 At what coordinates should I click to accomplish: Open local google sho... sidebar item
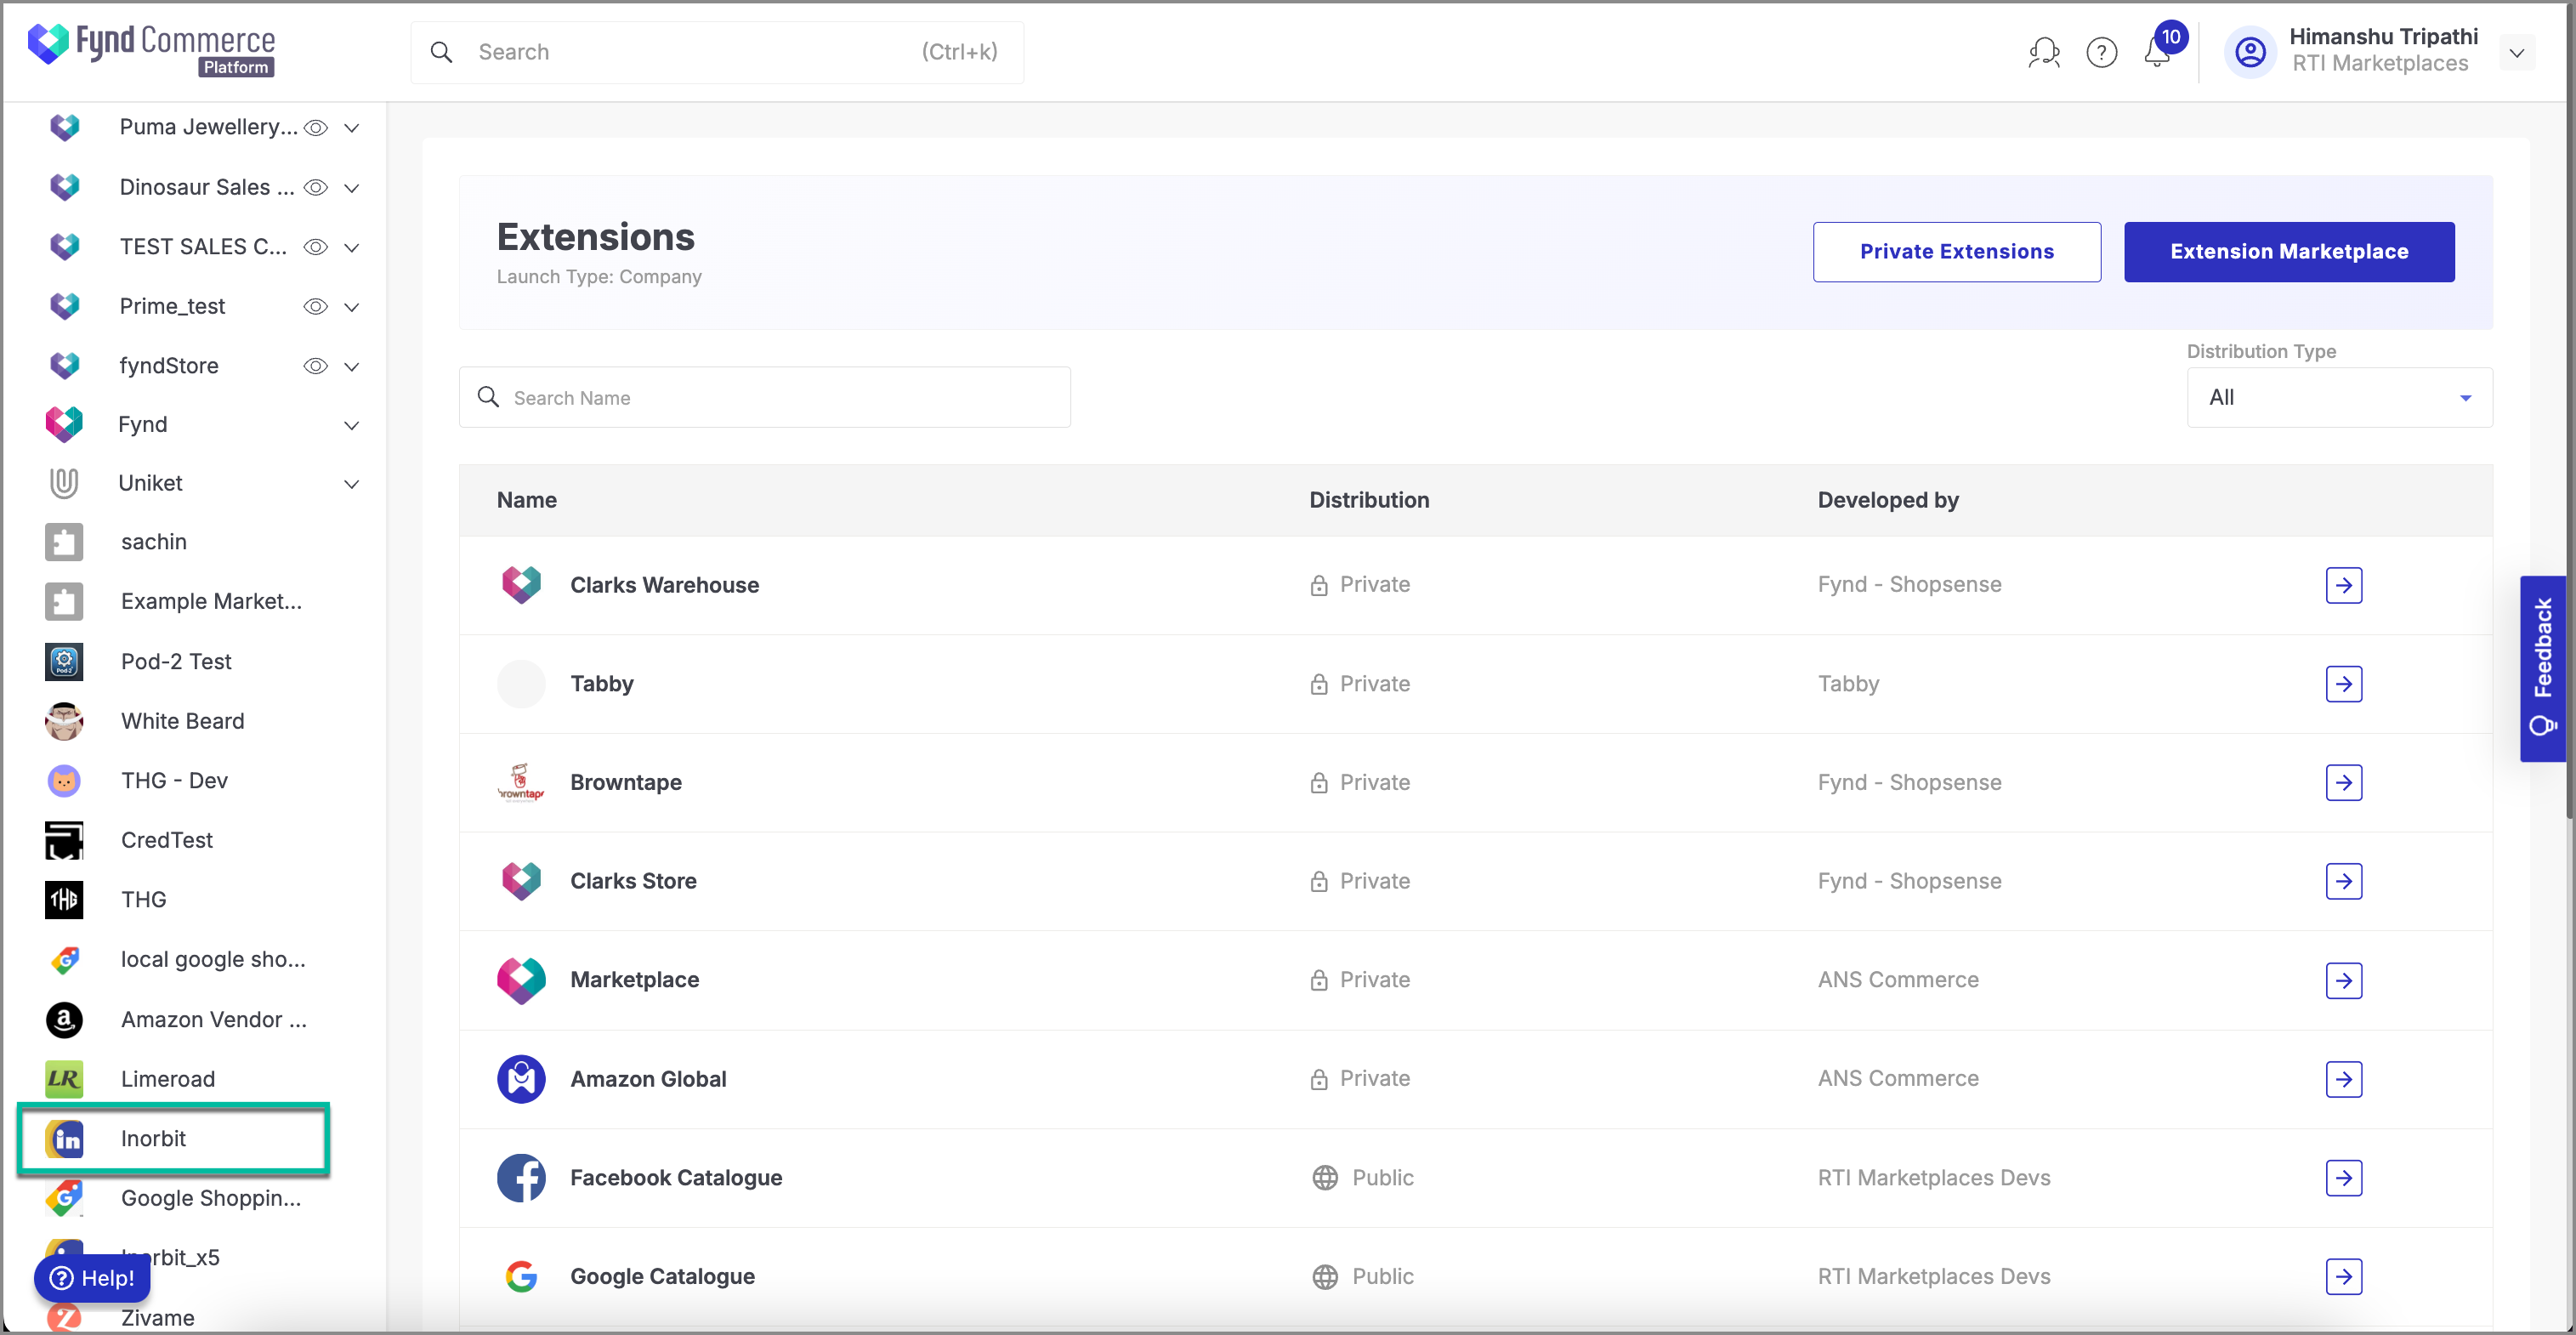tap(212, 960)
